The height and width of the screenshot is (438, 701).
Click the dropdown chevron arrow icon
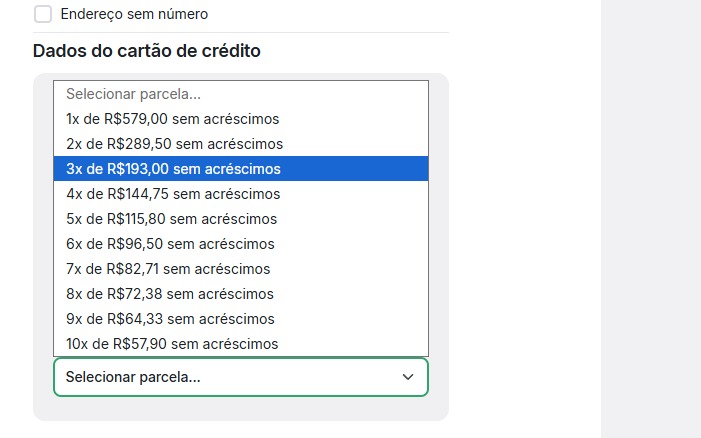pos(407,377)
